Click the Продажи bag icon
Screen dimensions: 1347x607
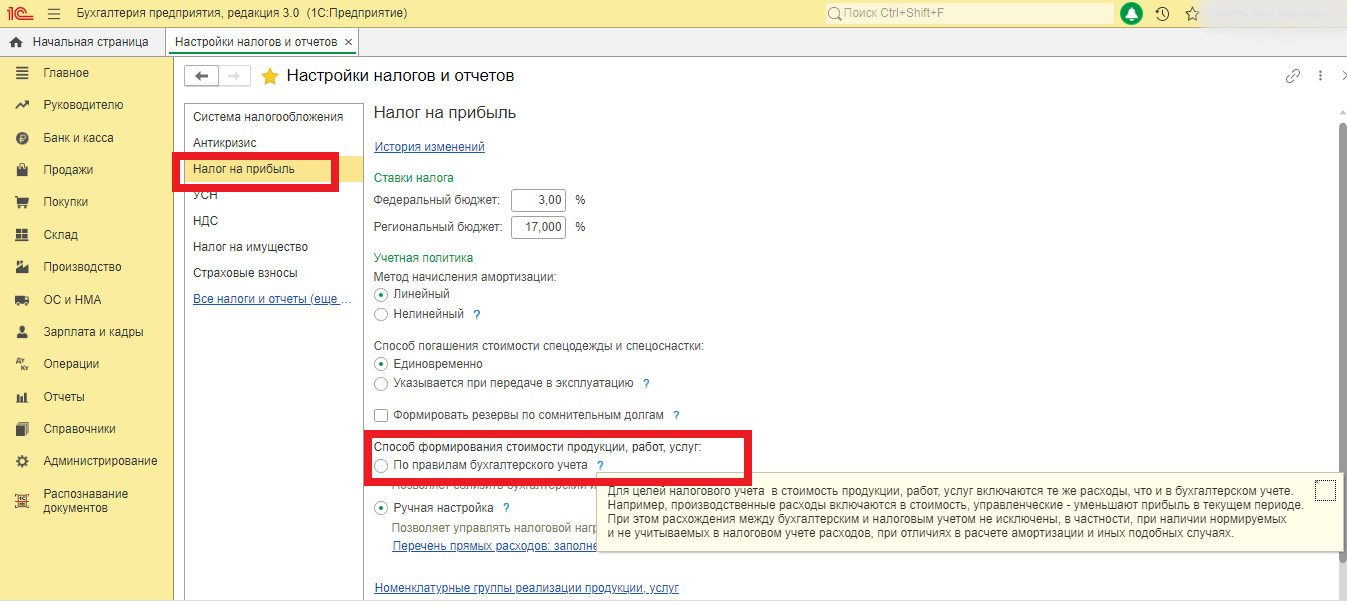click(22, 170)
